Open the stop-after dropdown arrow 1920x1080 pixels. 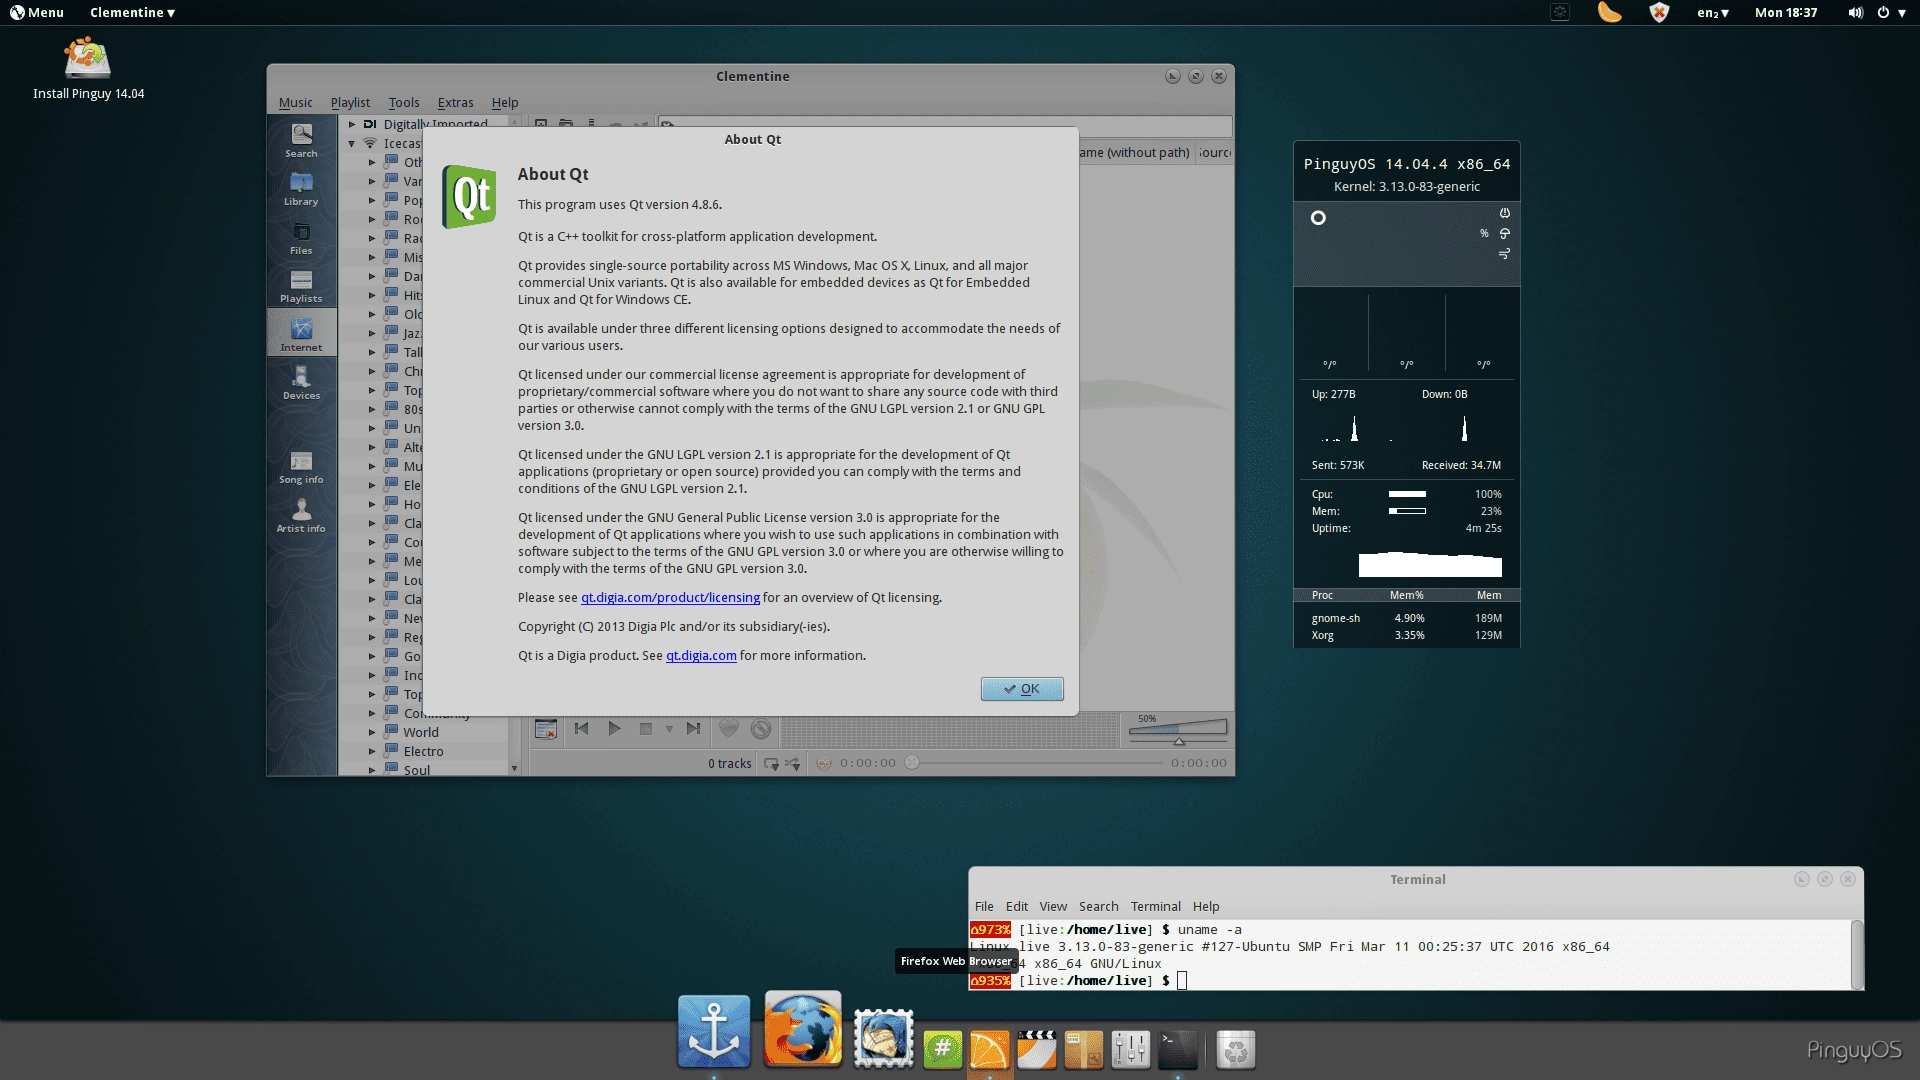point(669,729)
